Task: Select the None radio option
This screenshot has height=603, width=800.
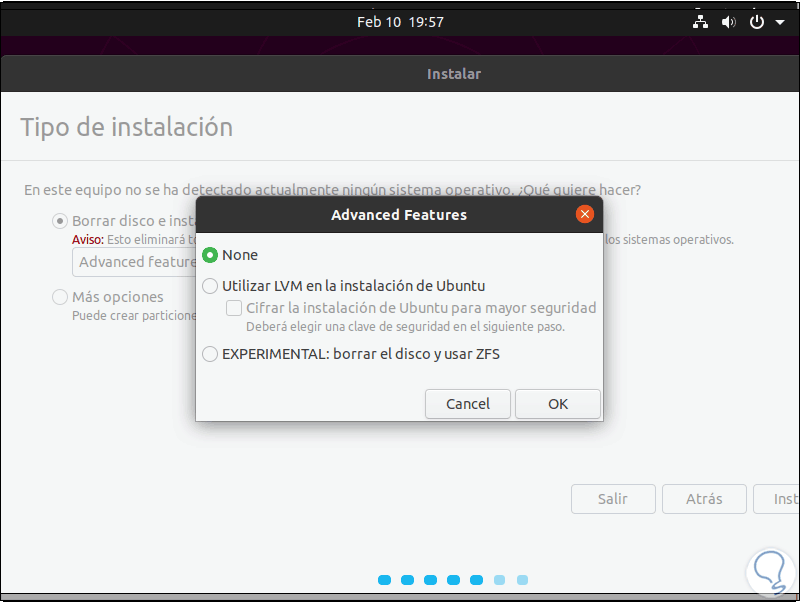Action: pos(210,255)
